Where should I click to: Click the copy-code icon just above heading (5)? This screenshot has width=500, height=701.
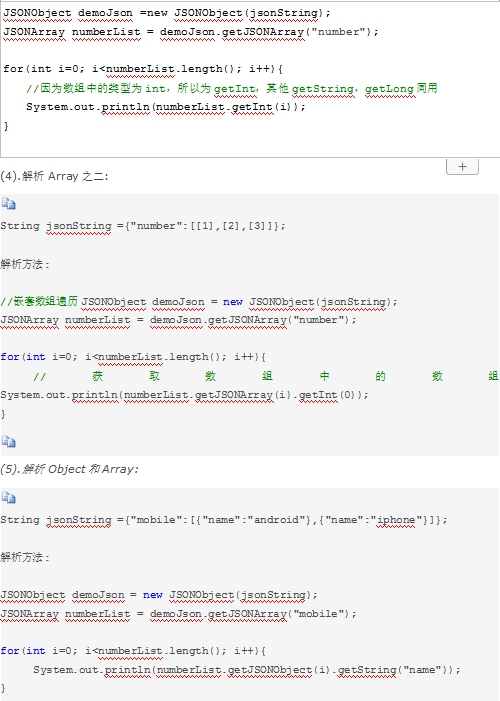point(8,442)
